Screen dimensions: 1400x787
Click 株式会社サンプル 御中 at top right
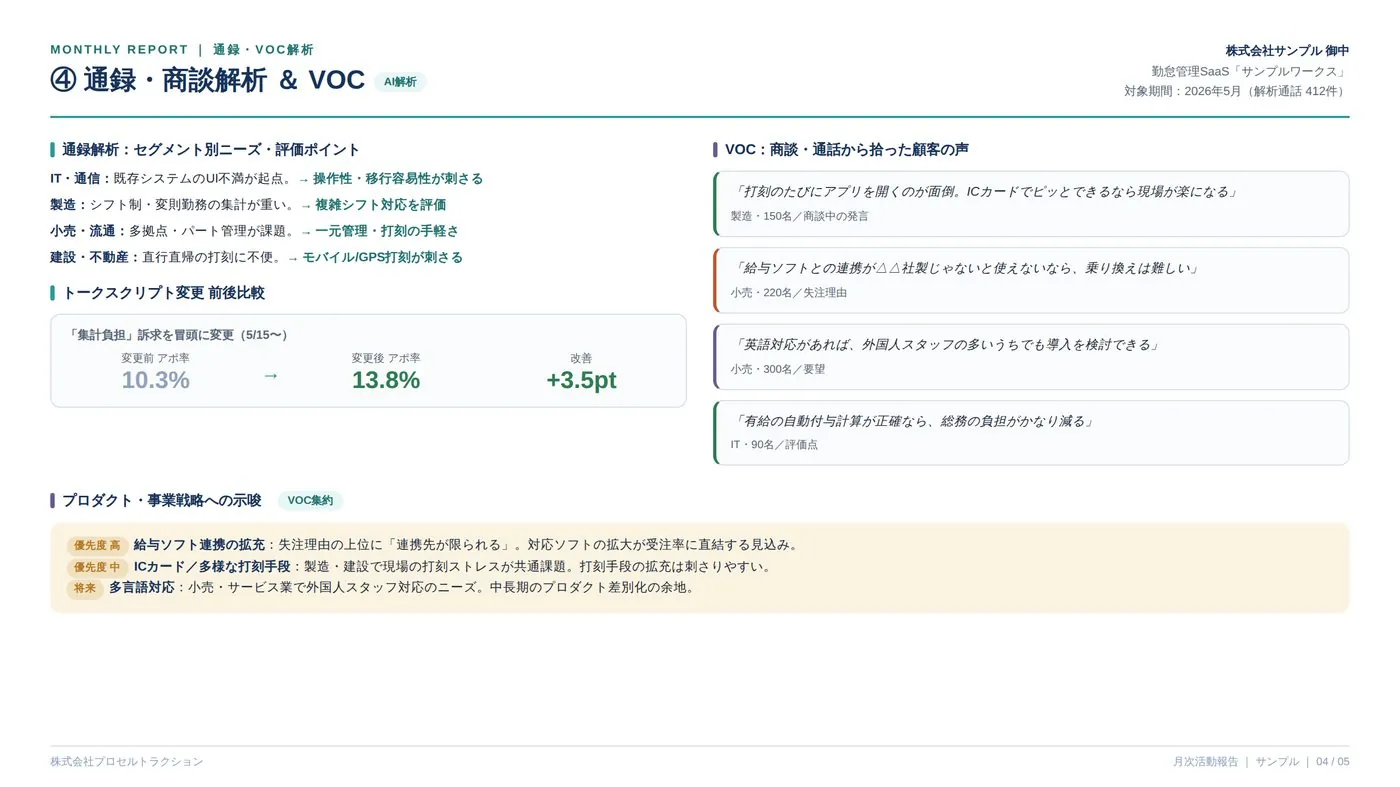tap(1287, 50)
